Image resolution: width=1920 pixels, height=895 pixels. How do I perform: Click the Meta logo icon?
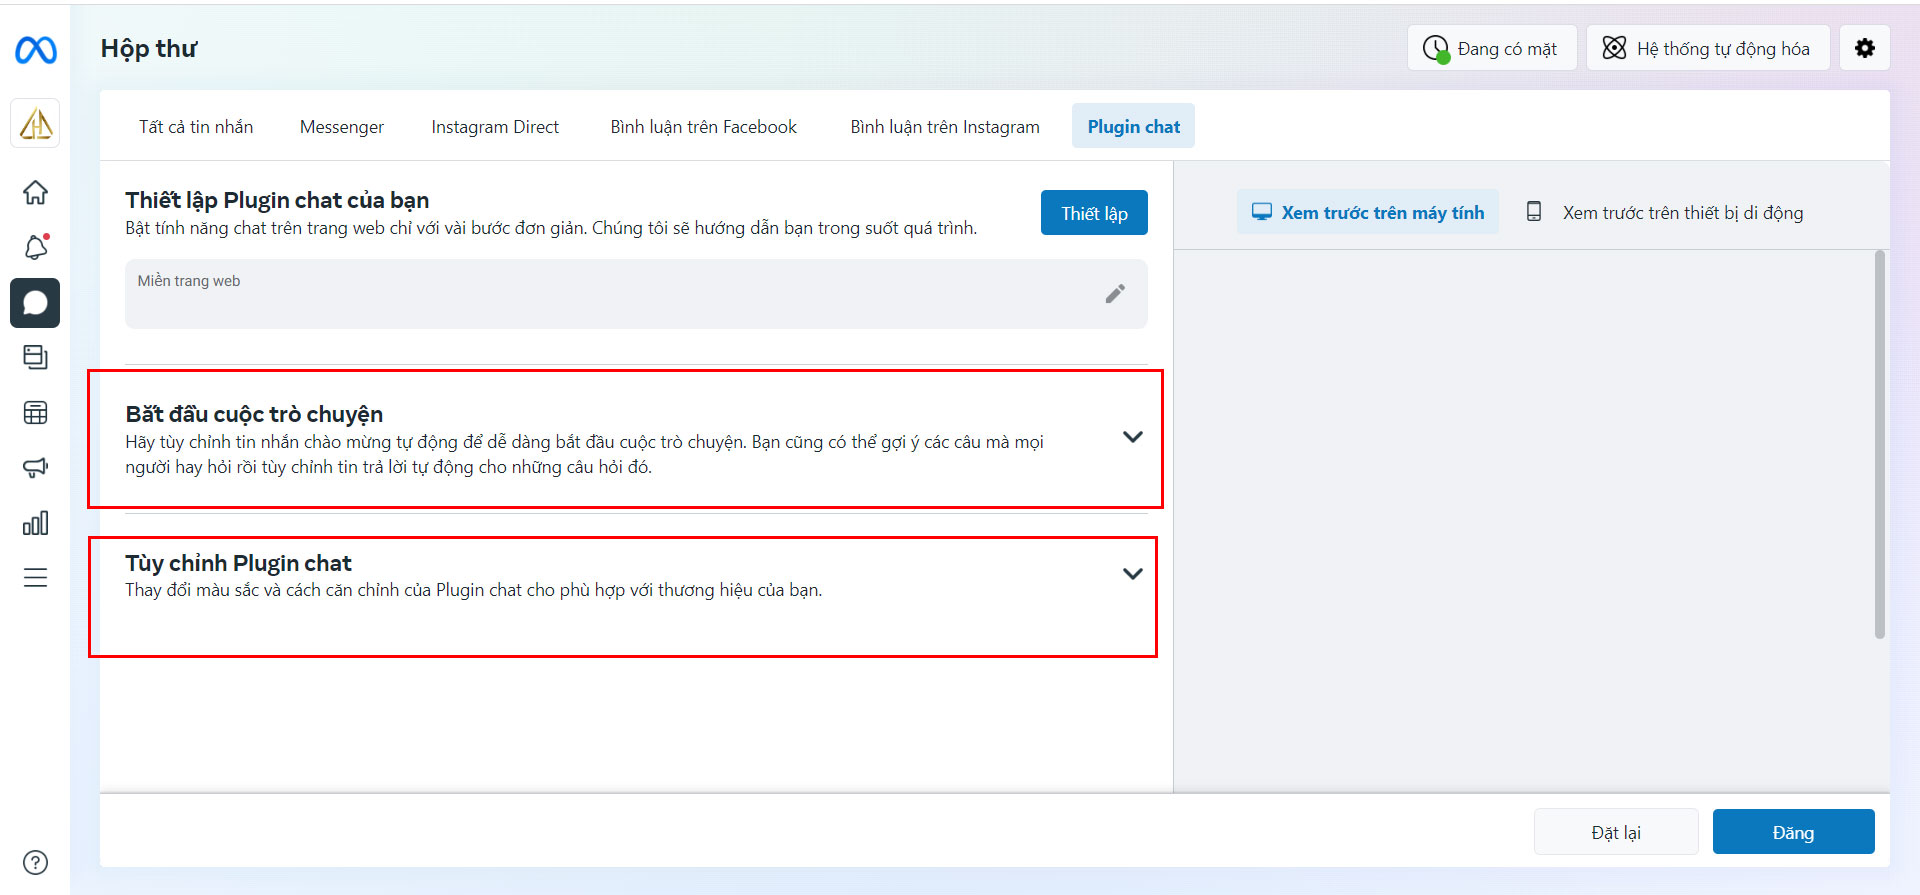click(36, 49)
